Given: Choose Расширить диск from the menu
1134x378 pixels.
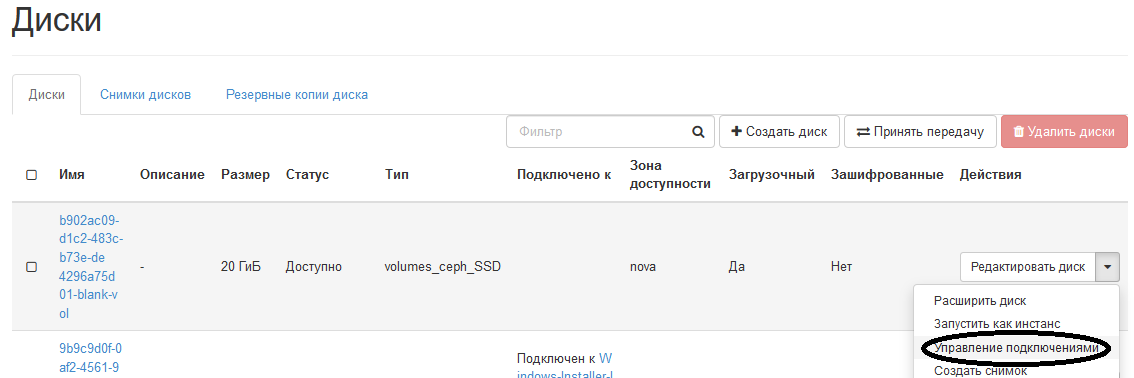Looking at the screenshot, I should point(980,301).
